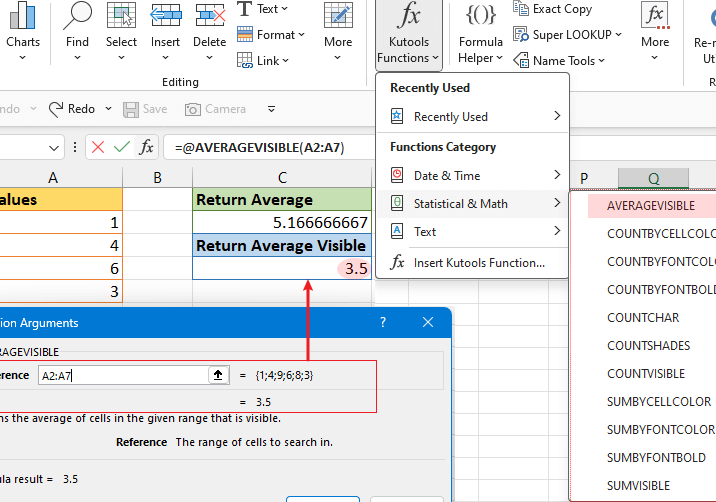The height and width of the screenshot is (502, 716).
Task: Select column B header
Action: point(158,177)
